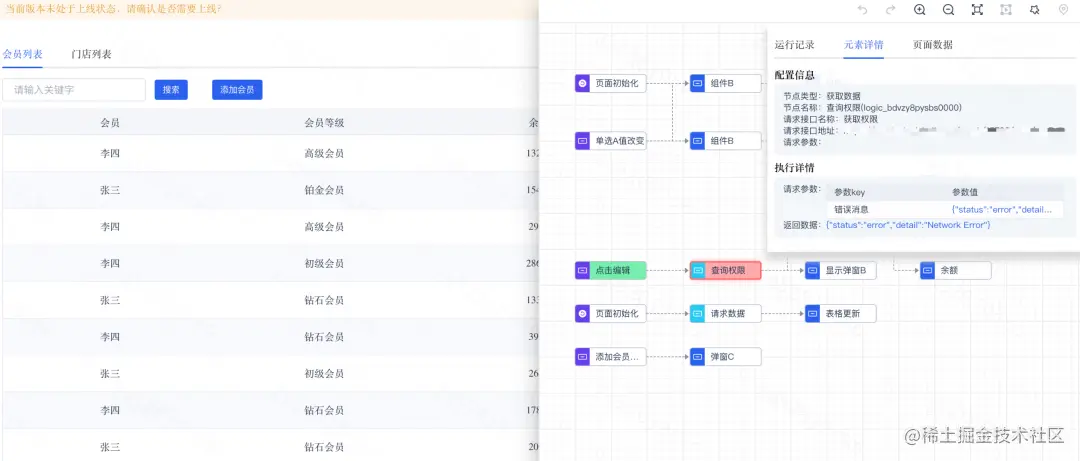Click the play-in-frame run icon
1080x461 pixels.
coord(1006,10)
